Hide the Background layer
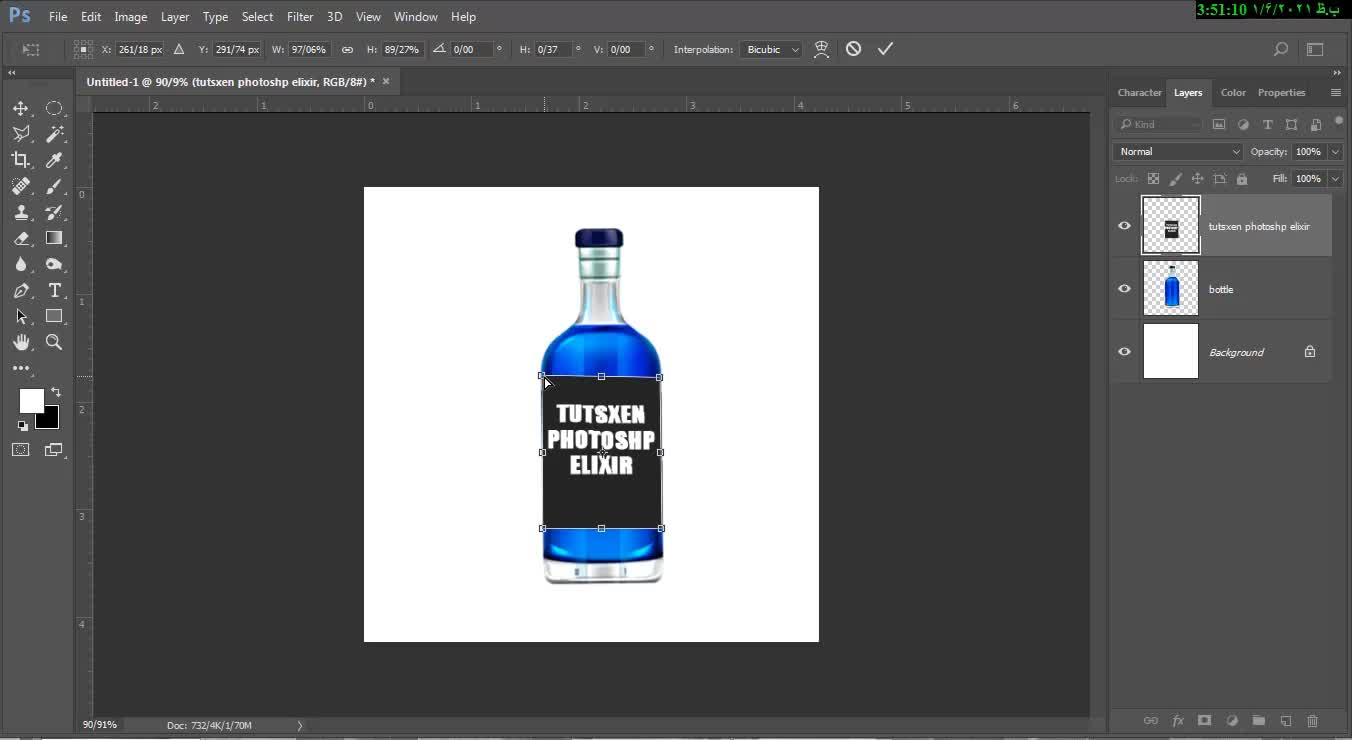Image resolution: width=1352 pixels, height=740 pixels. point(1124,352)
